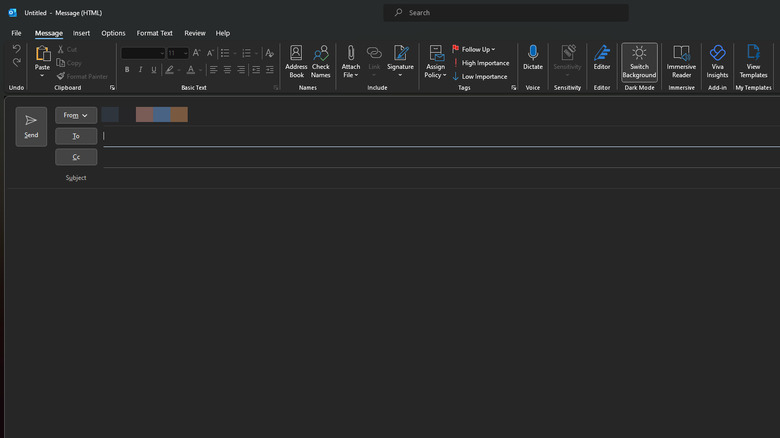Screen dimensions: 780x438
Task: Click the To recipients button
Action: click(x=76, y=136)
